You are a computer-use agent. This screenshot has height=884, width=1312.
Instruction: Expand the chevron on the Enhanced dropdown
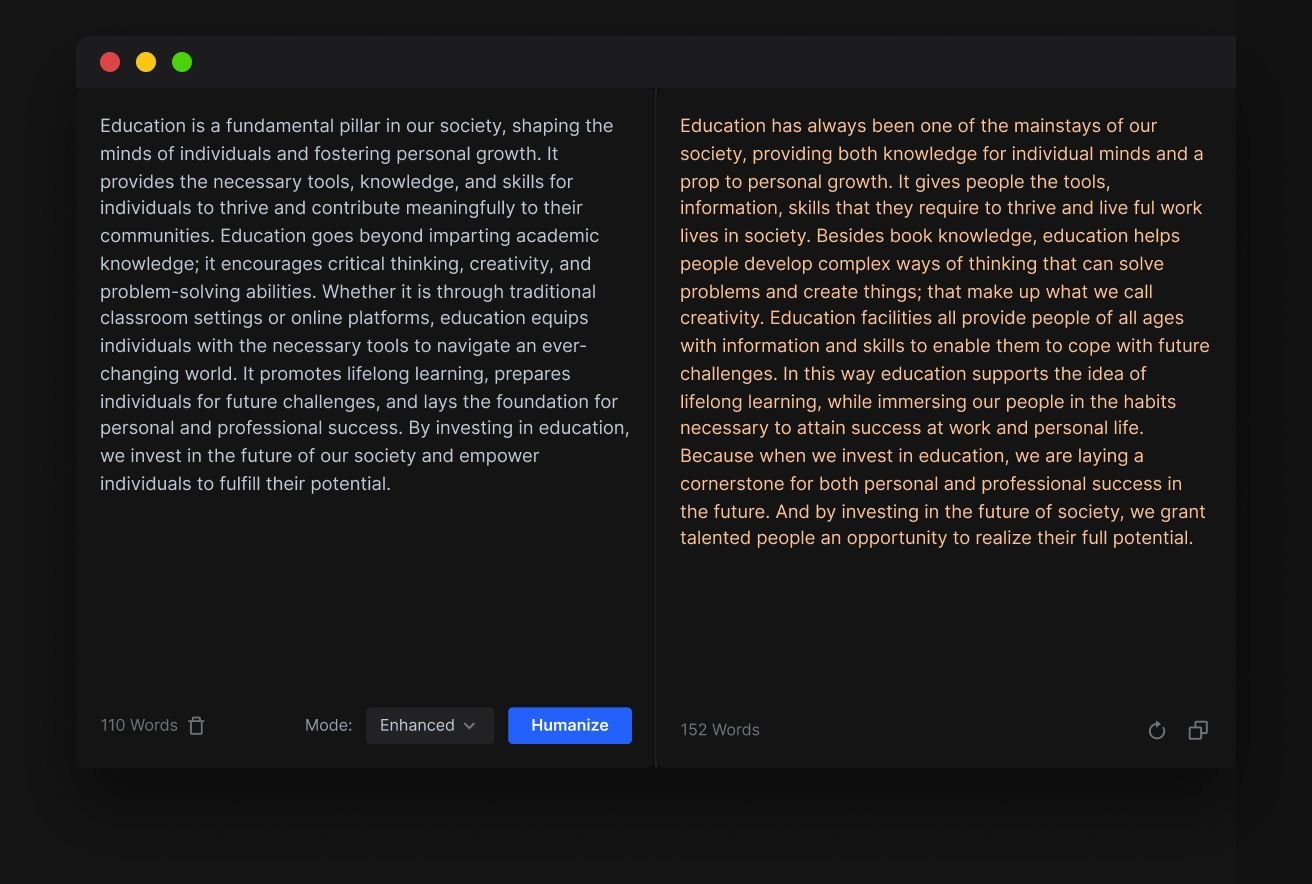point(472,725)
